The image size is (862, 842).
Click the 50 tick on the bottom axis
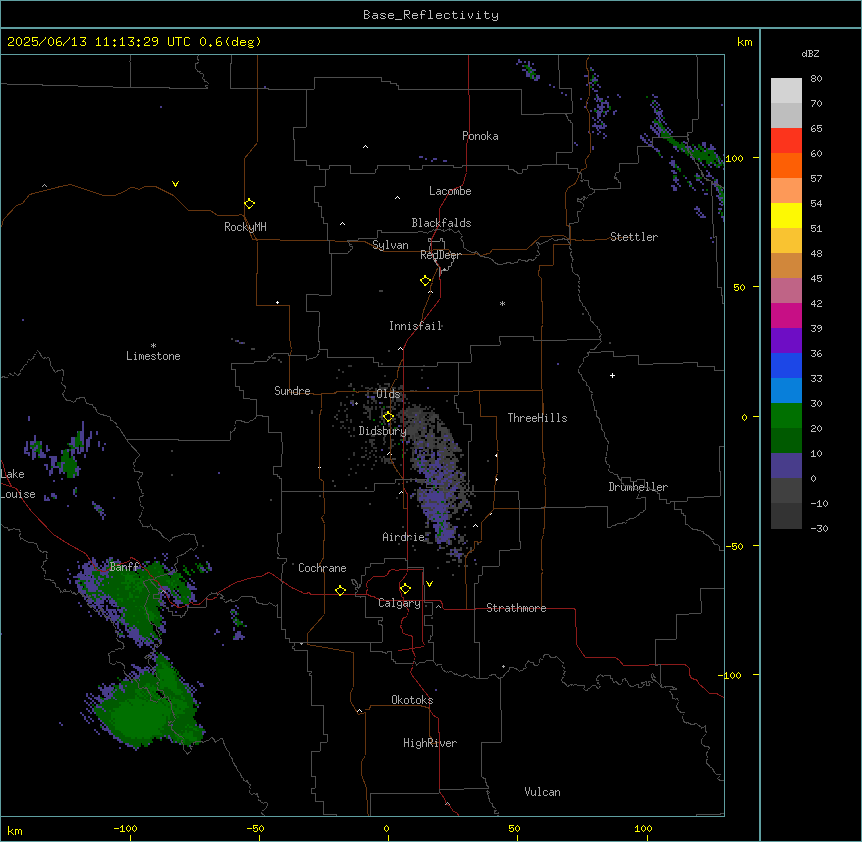514,828
